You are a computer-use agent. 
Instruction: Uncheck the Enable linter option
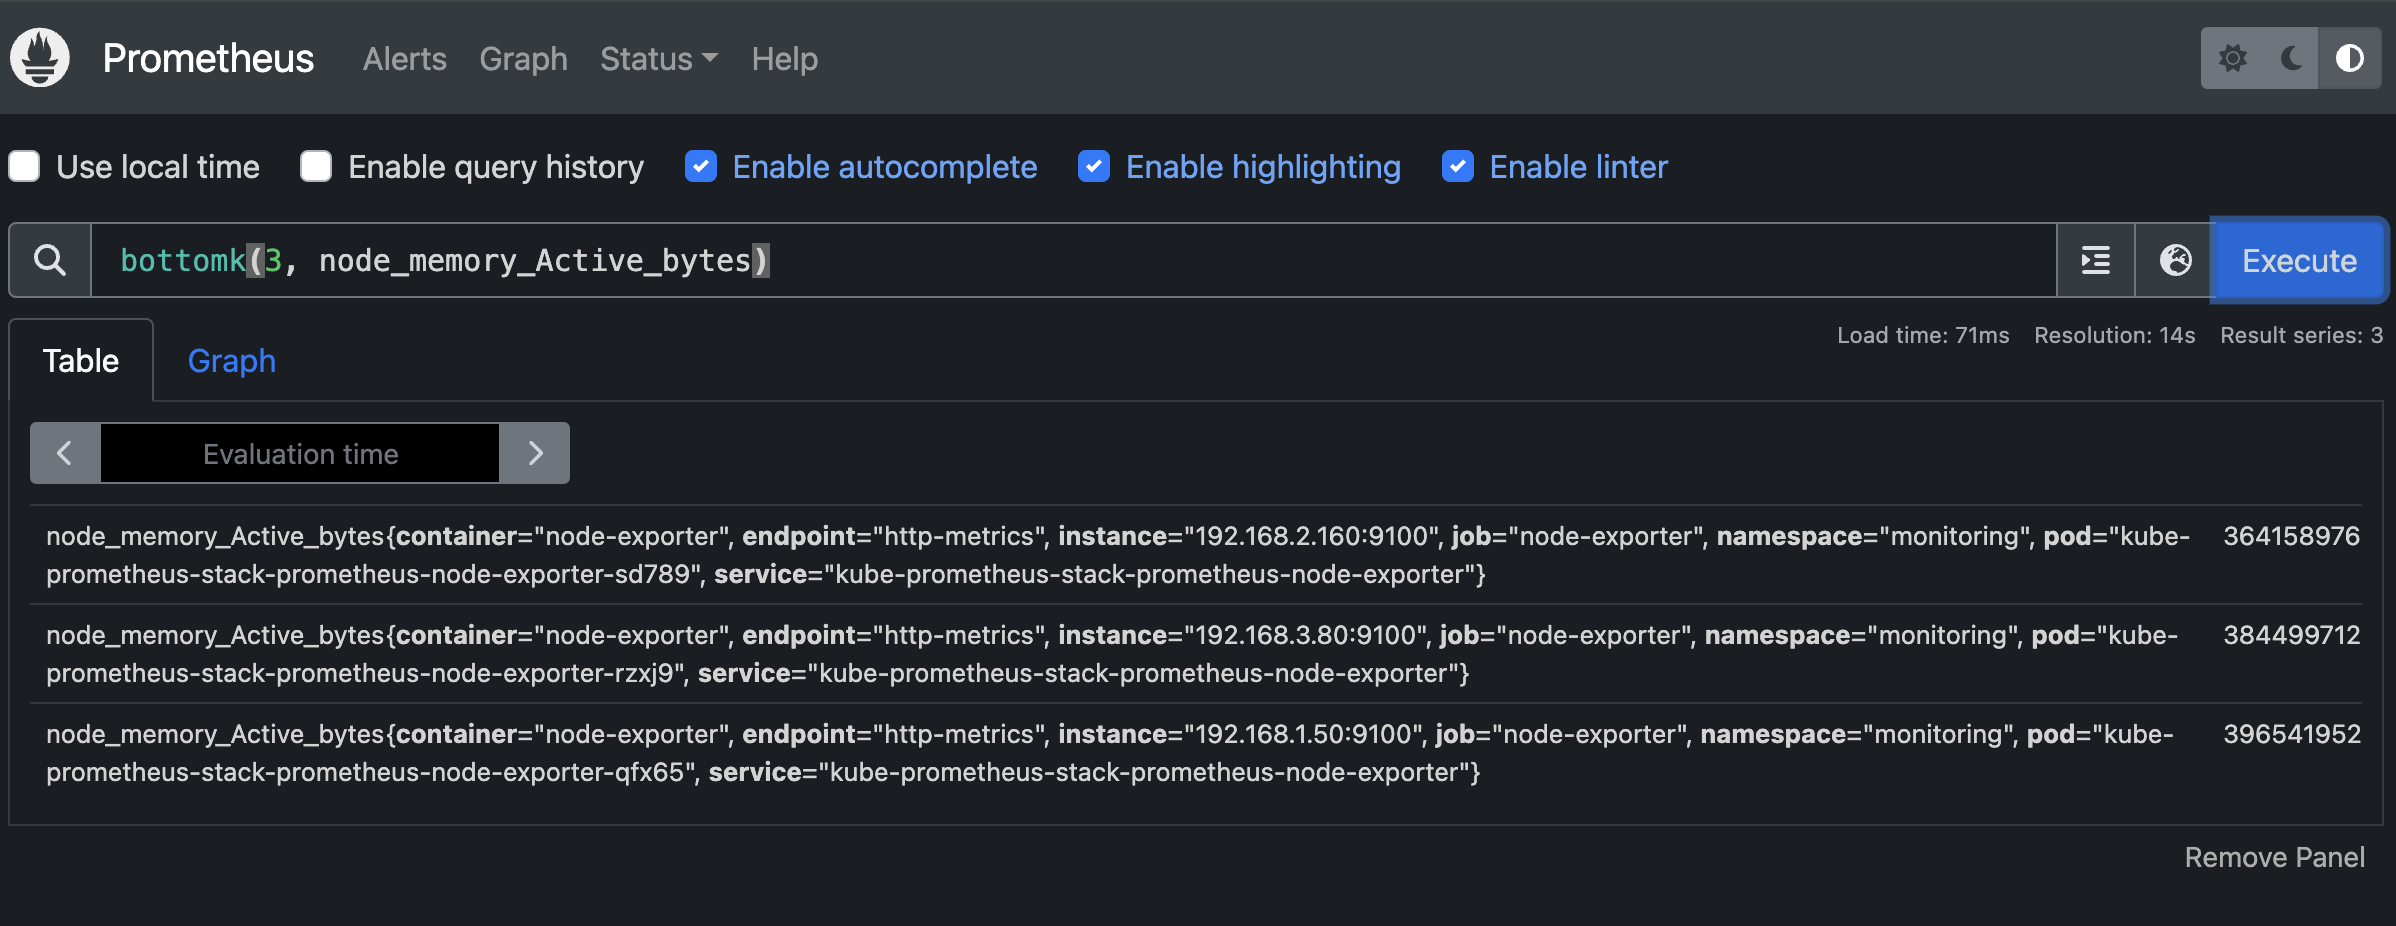click(1458, 166)
